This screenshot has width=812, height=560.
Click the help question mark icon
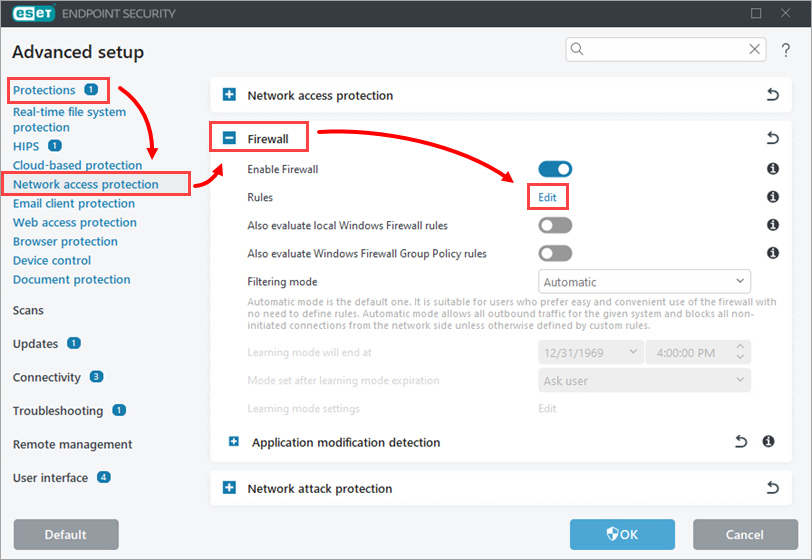[786, 50]
